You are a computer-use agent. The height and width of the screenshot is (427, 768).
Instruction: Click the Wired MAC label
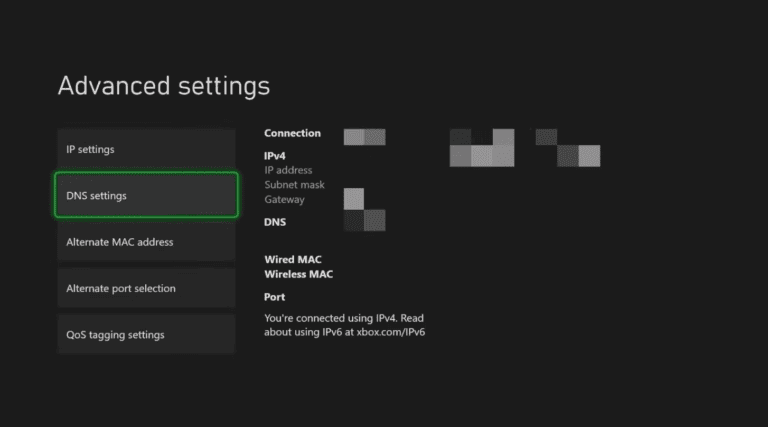[x=293, y=259]
